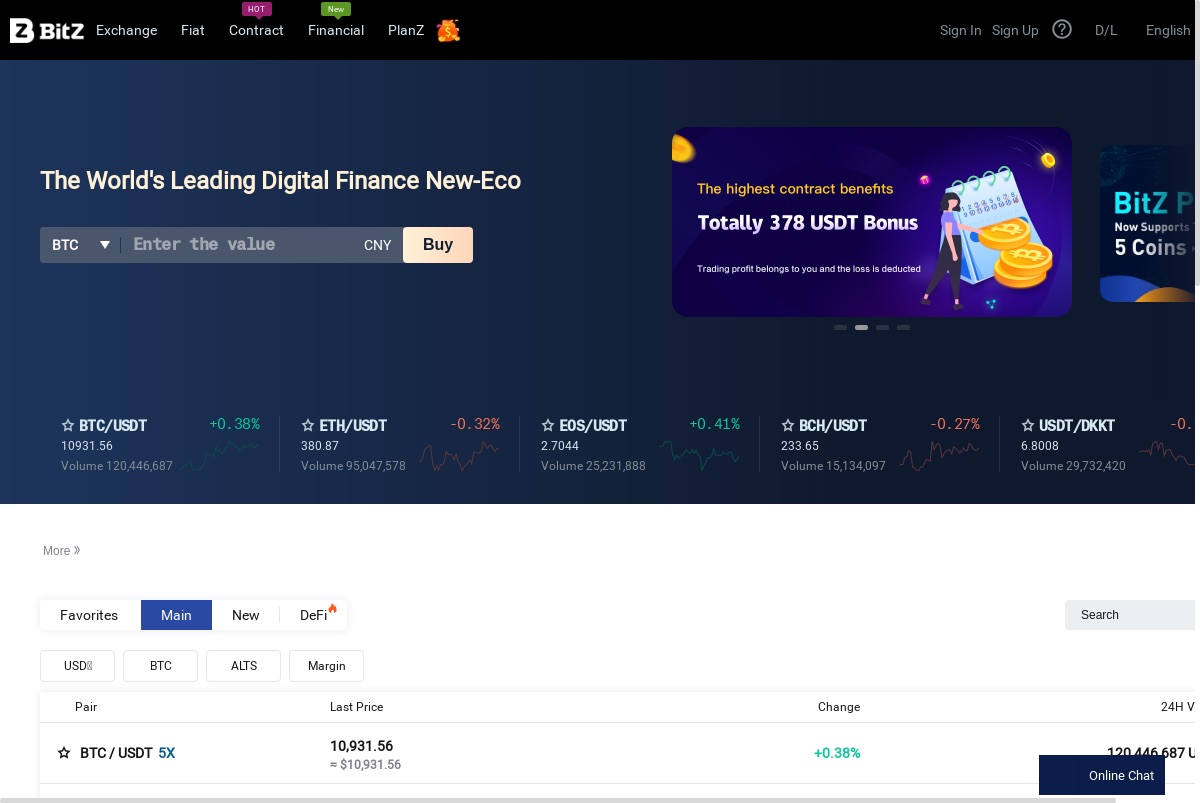Click the BitZ logo
This screenshot has height=803, width=1200.
pos(47,31)
